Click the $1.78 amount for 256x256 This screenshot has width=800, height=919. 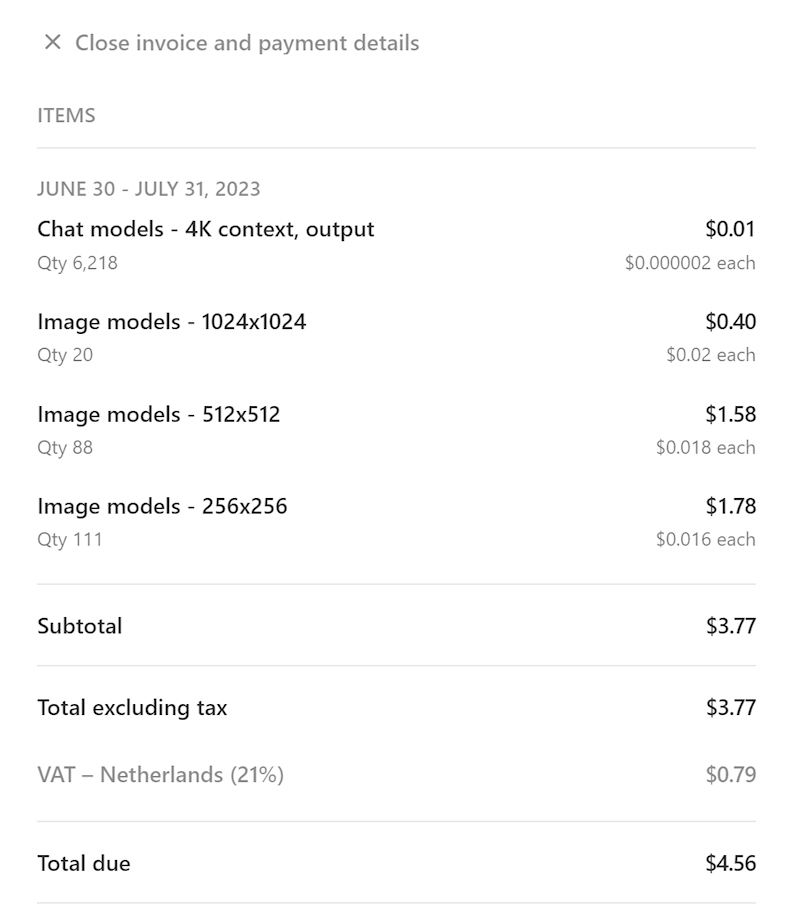[x=730, y=506]
